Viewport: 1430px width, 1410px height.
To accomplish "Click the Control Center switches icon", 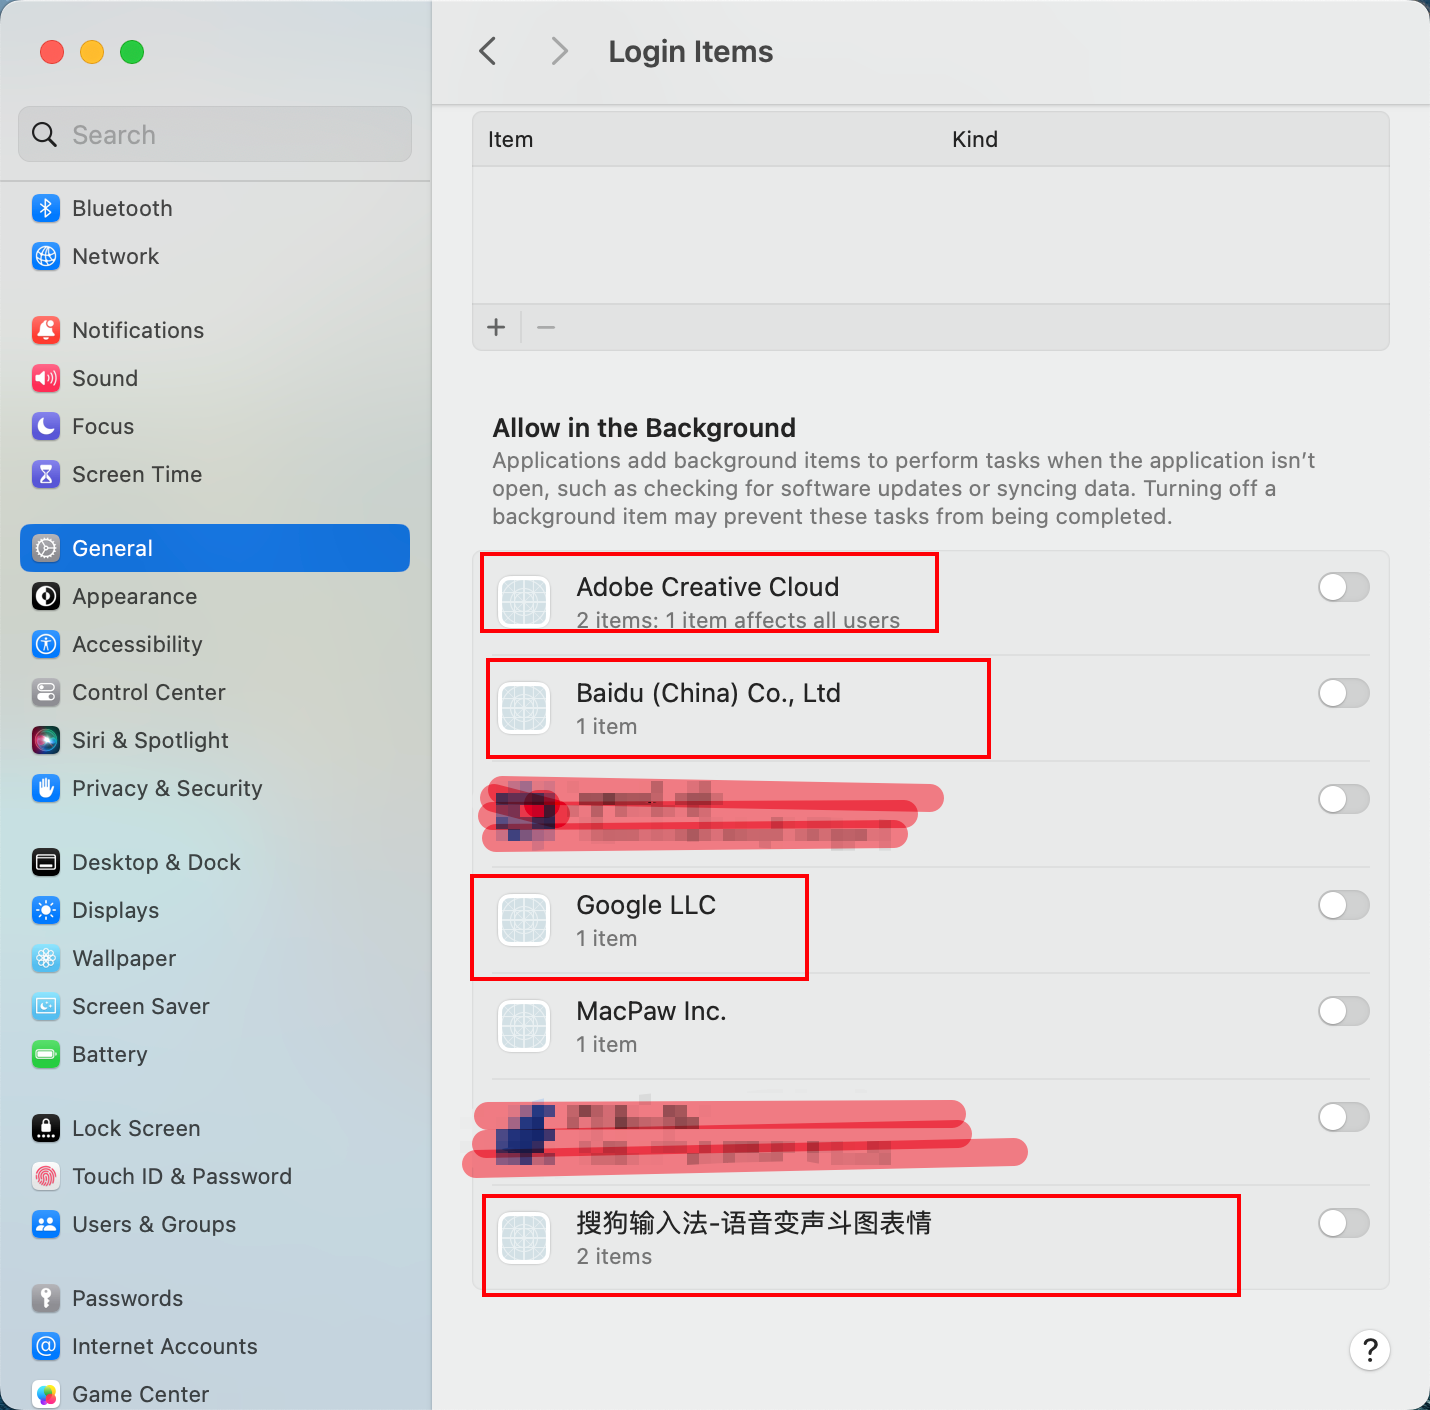I will pos(46,692).
